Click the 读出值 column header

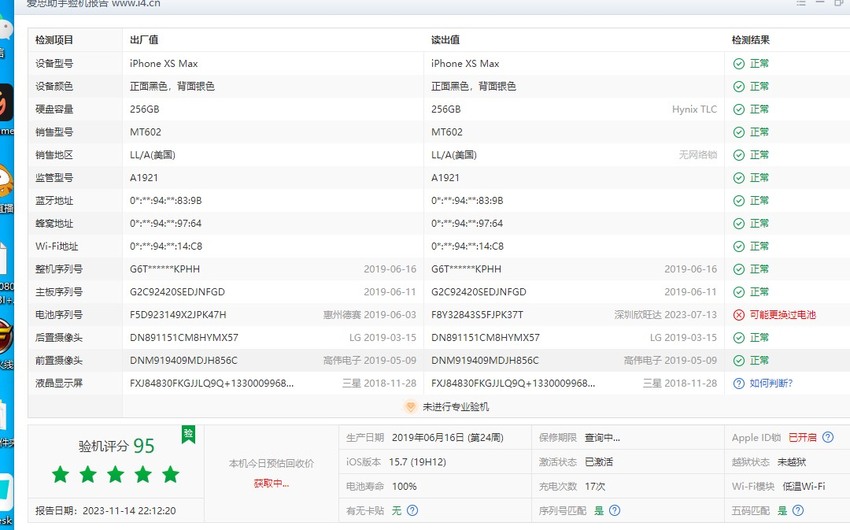coord(446,40)
